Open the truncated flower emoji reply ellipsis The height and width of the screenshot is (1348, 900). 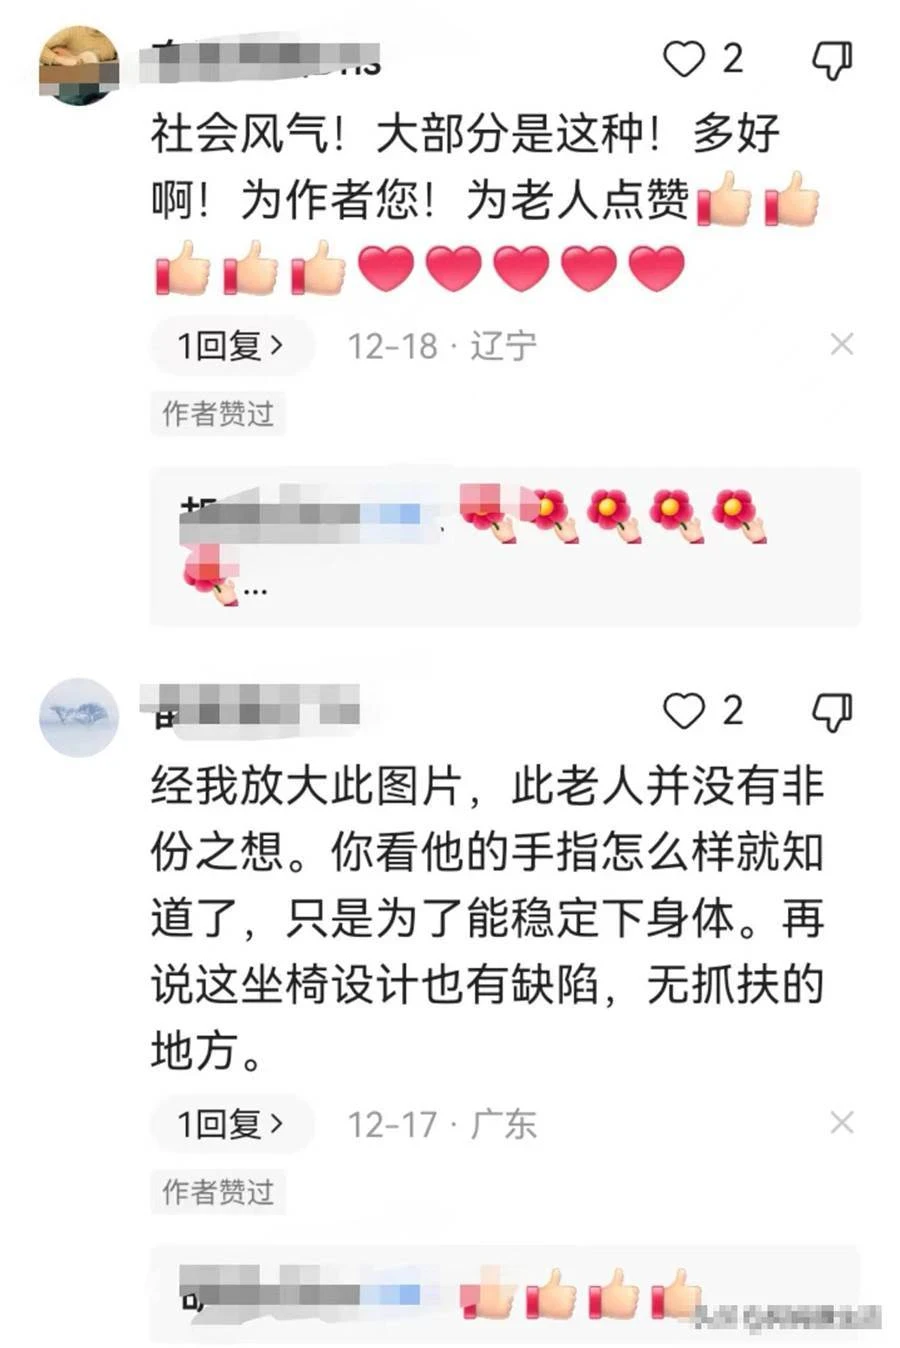(255, 590)
